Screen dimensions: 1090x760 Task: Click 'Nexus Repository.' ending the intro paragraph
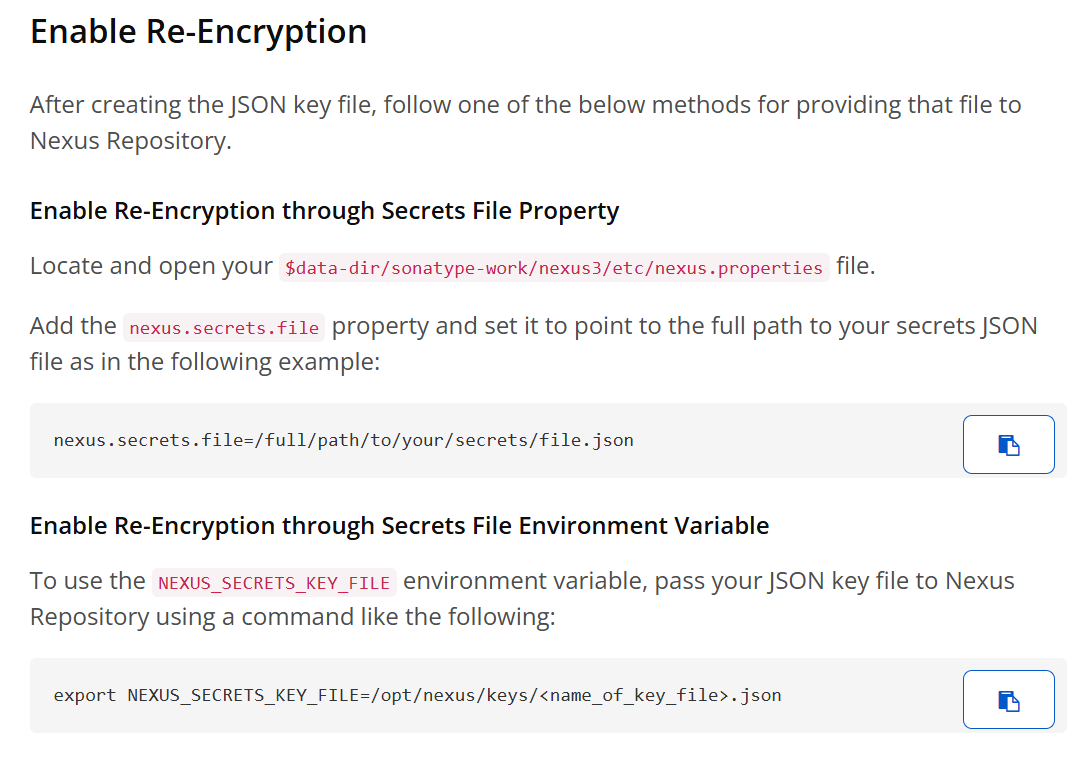click(131, 141)
